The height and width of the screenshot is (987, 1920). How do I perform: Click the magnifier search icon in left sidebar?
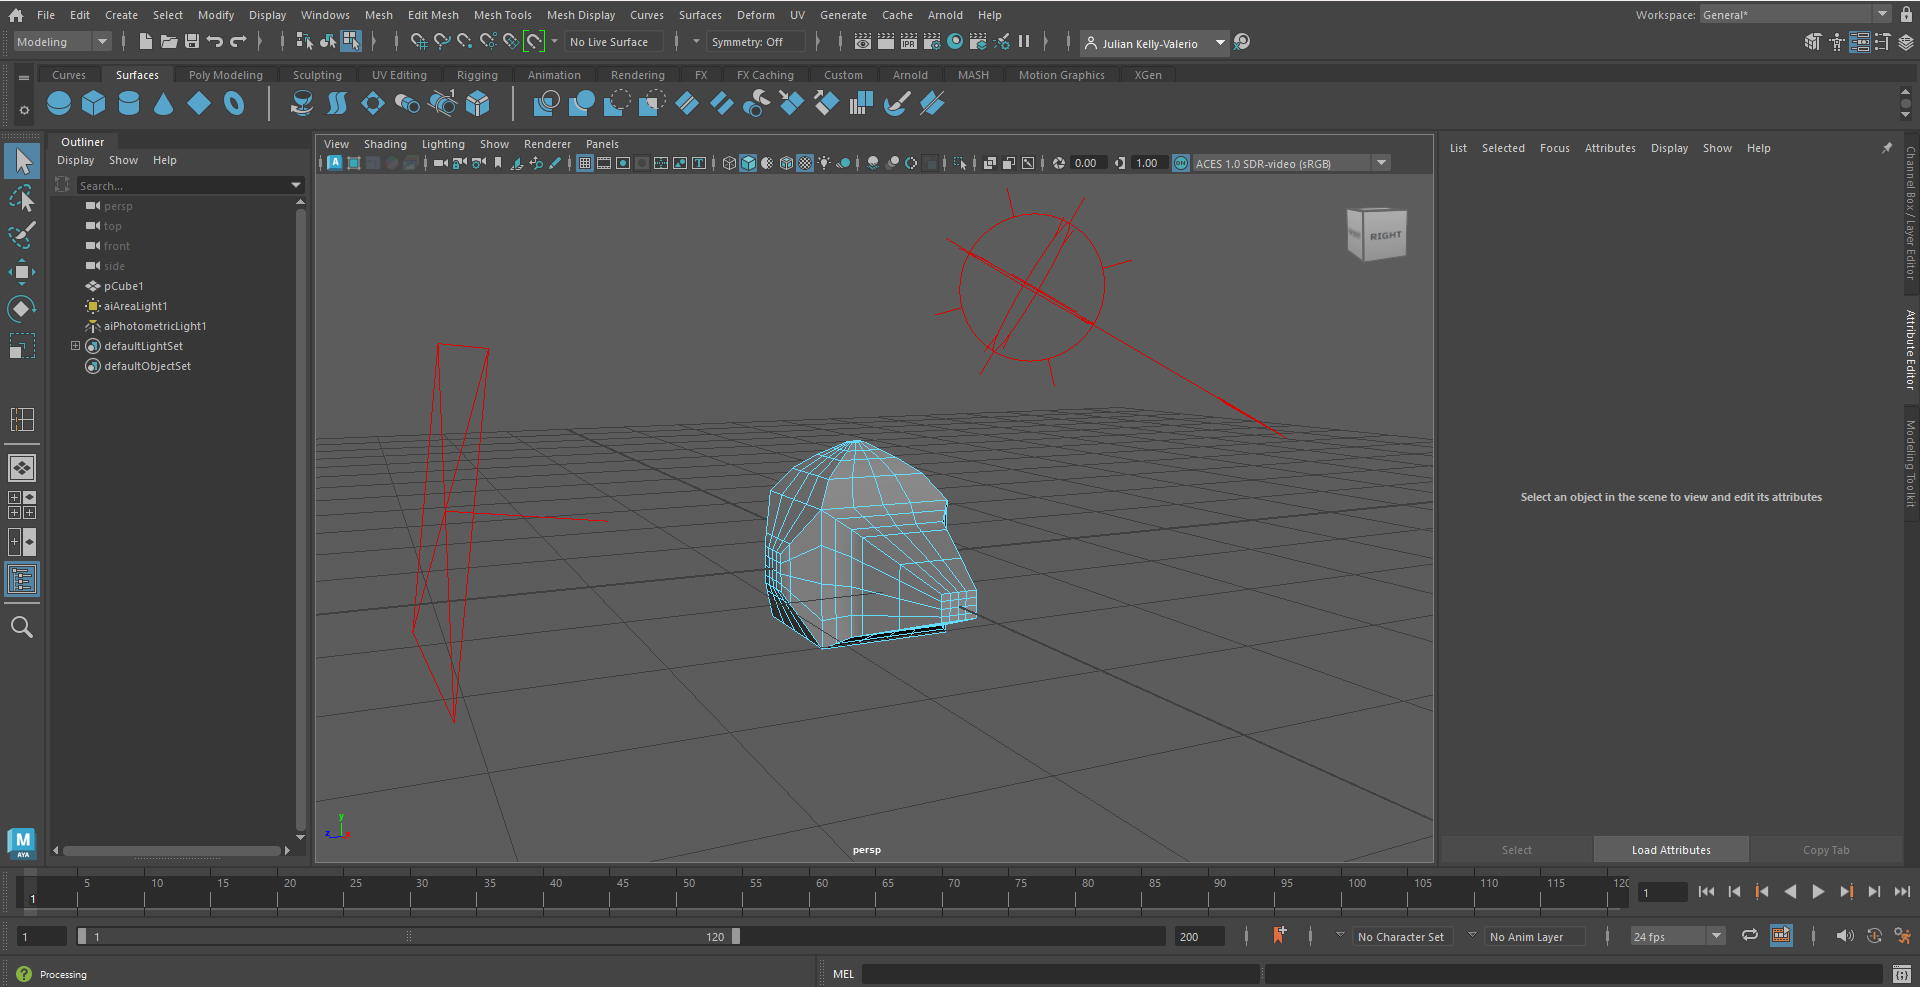[x=21, y=627]
